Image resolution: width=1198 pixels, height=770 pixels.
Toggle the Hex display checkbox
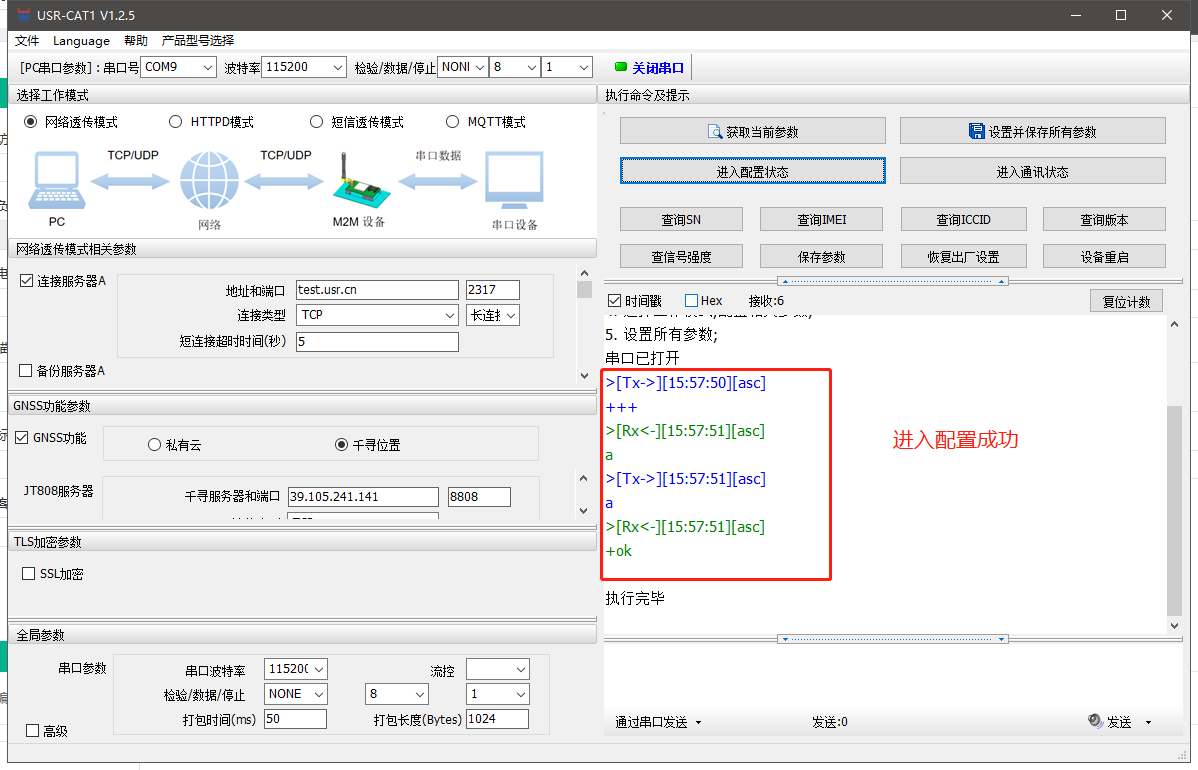(692, 301)
